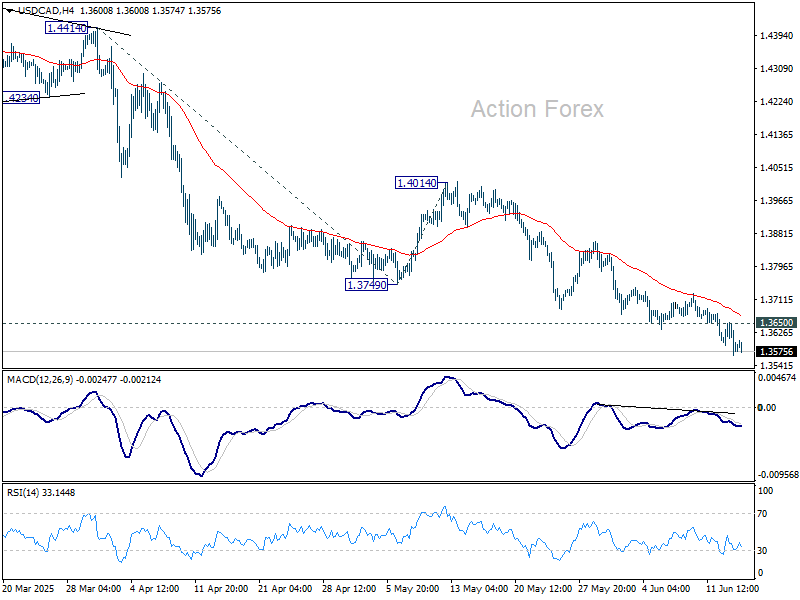Select the 1.42340 price label
Viewport: 800px width, 600px height.
(x=20, y=98)
